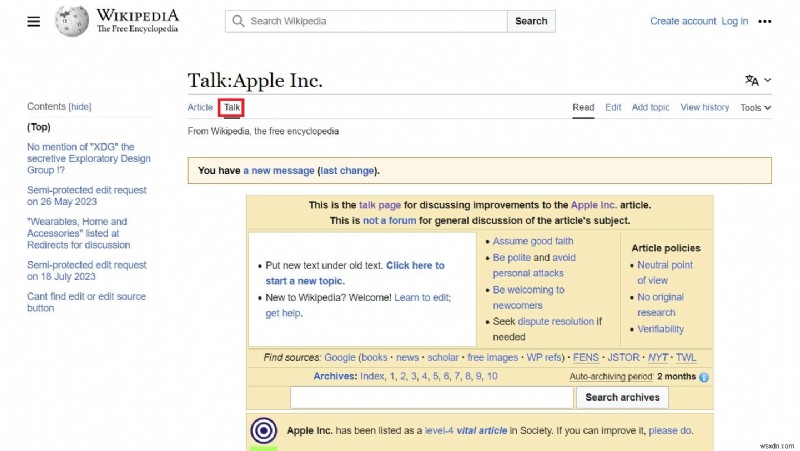Open the language selector icon
The image size is (800, 451).
pyautogui.click(x=758, y=80)
